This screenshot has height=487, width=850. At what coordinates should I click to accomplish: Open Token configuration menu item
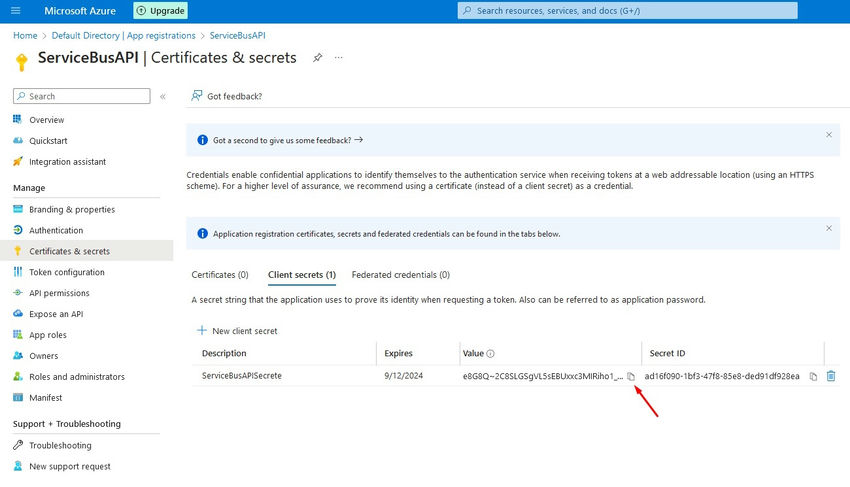point(66,272)
